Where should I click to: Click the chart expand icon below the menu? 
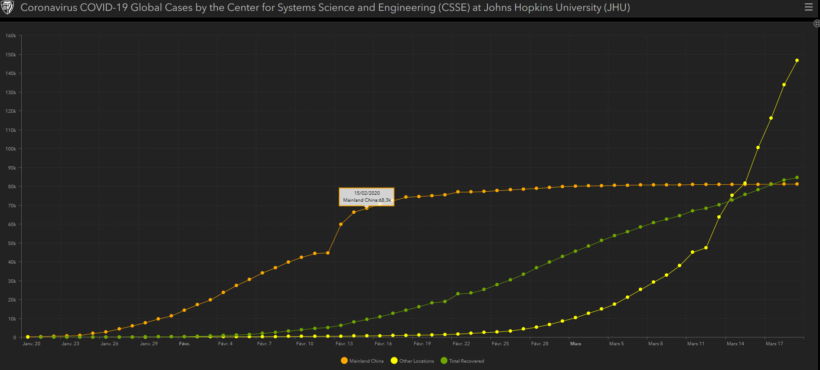tap(816, 24)
